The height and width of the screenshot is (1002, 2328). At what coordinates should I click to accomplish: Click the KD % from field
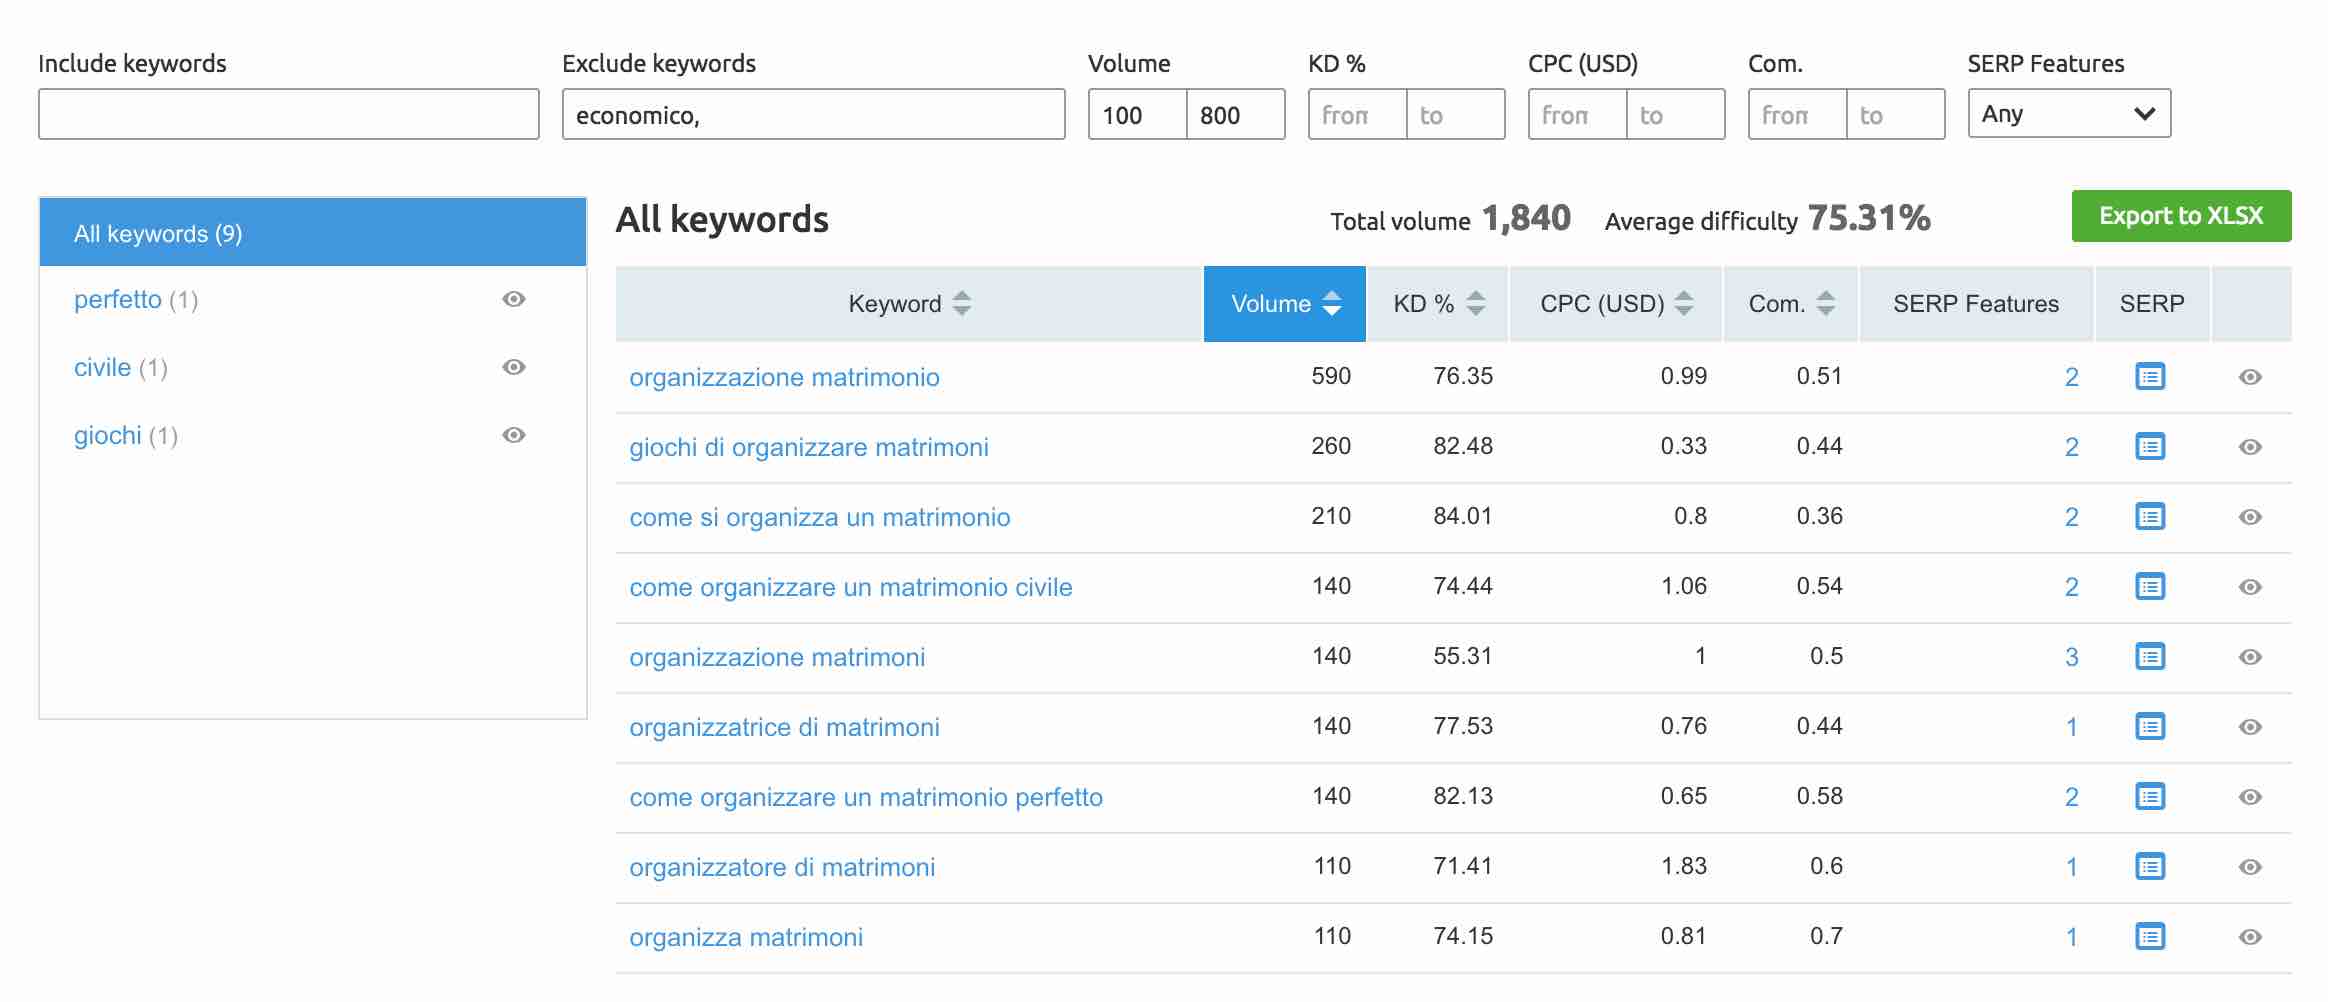pyautogui.click(x=1357, y=114)
